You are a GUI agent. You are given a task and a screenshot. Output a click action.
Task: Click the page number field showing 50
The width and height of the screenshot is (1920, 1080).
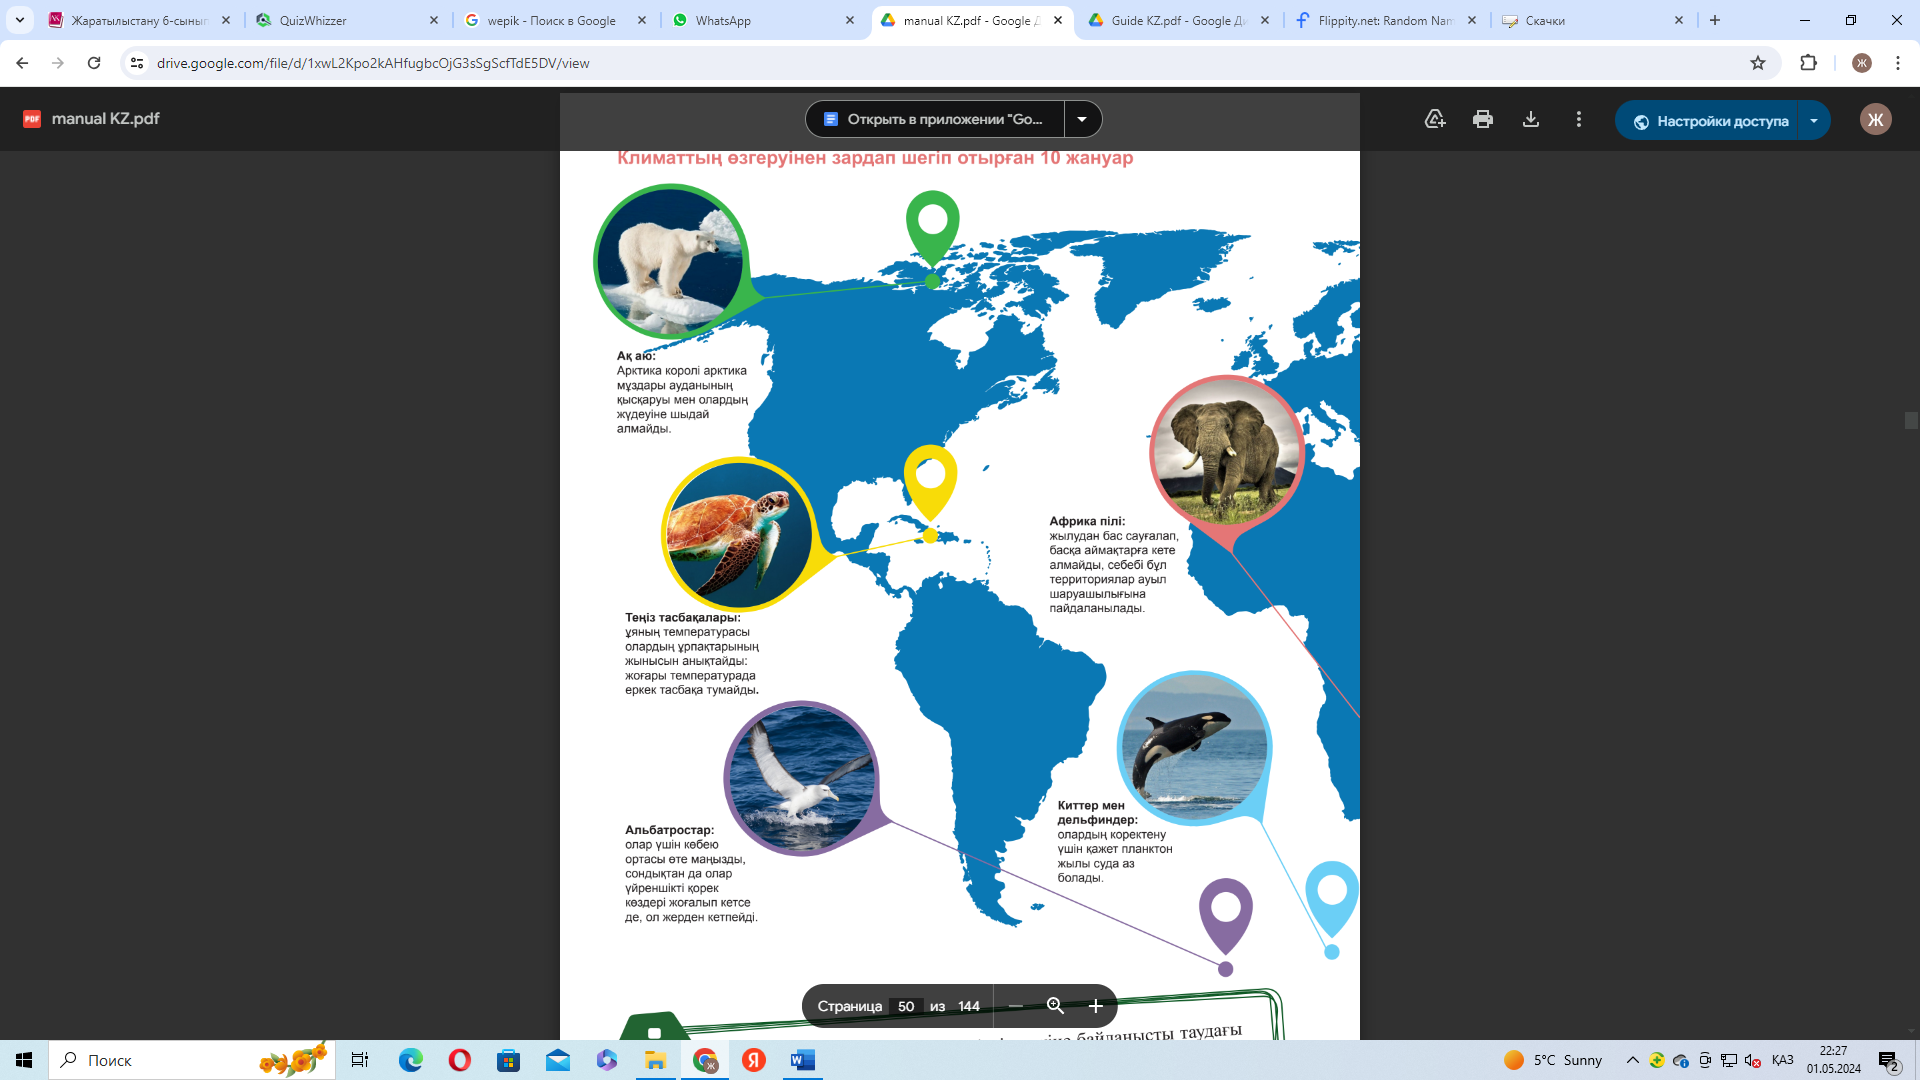tap(905, 1006)
